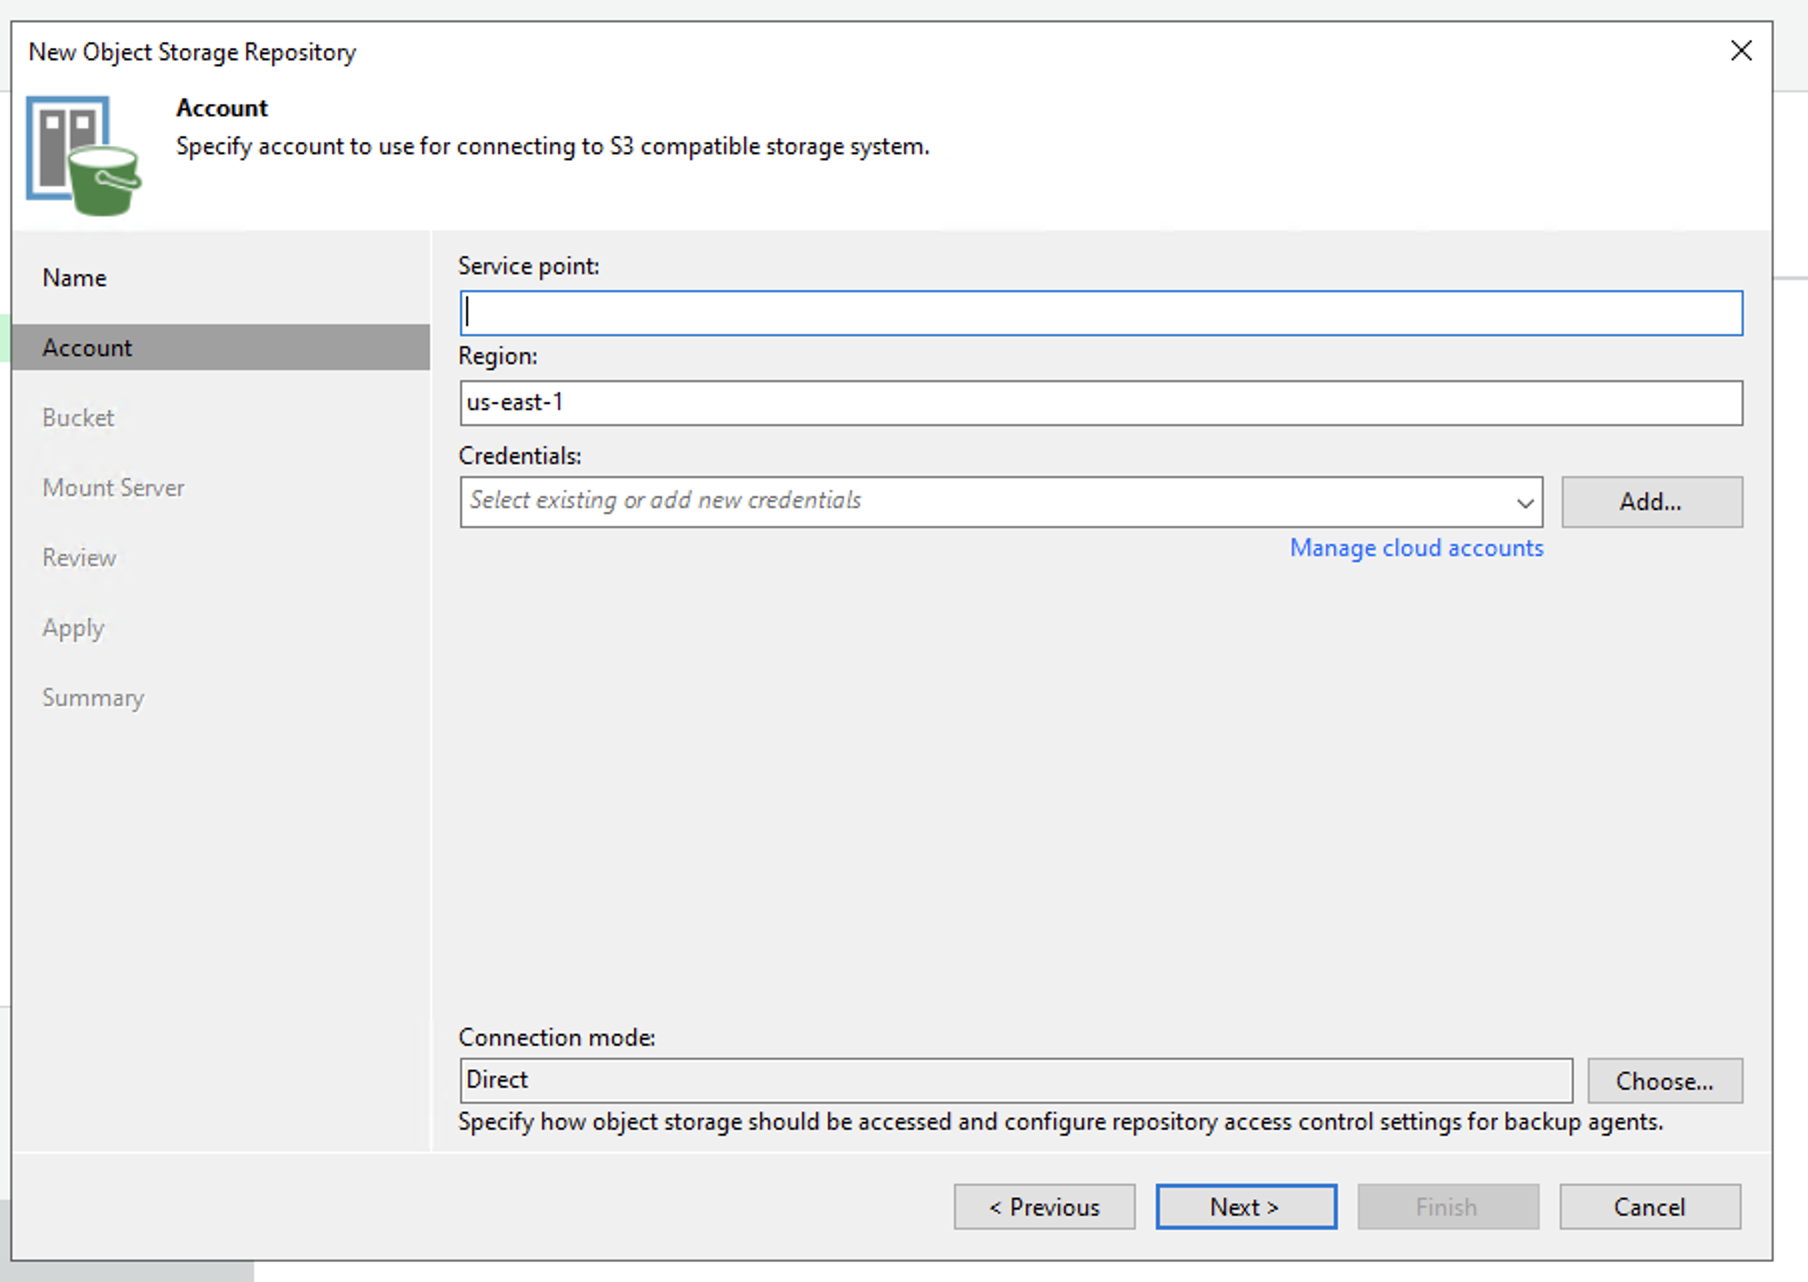The height and width of the screenshot is (1282, 1808).
Task: Click the Connection mode description text
Action: coord(1060,1122)
